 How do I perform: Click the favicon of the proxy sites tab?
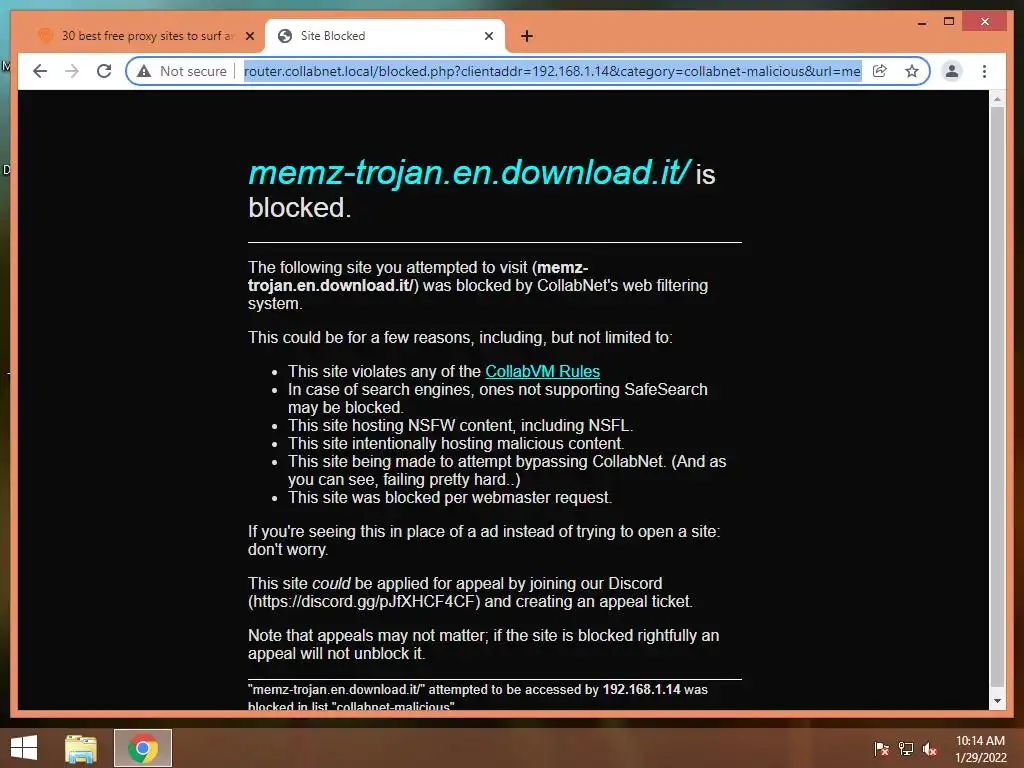pyautogui.click(x=45, y=36)
